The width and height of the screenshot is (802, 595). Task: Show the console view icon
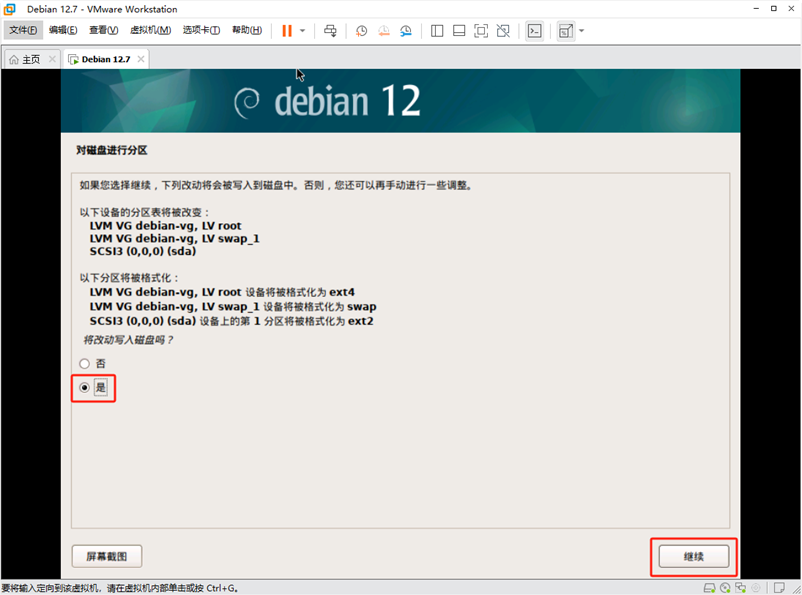[x=534, y=31]
